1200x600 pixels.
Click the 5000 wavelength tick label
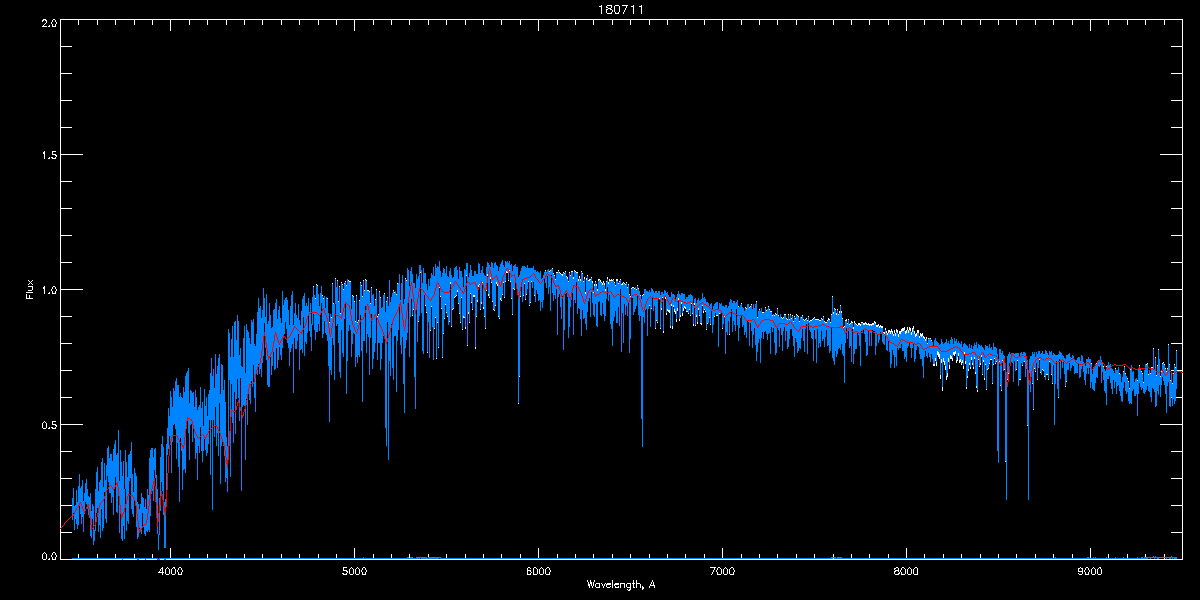tap(355, 572)
